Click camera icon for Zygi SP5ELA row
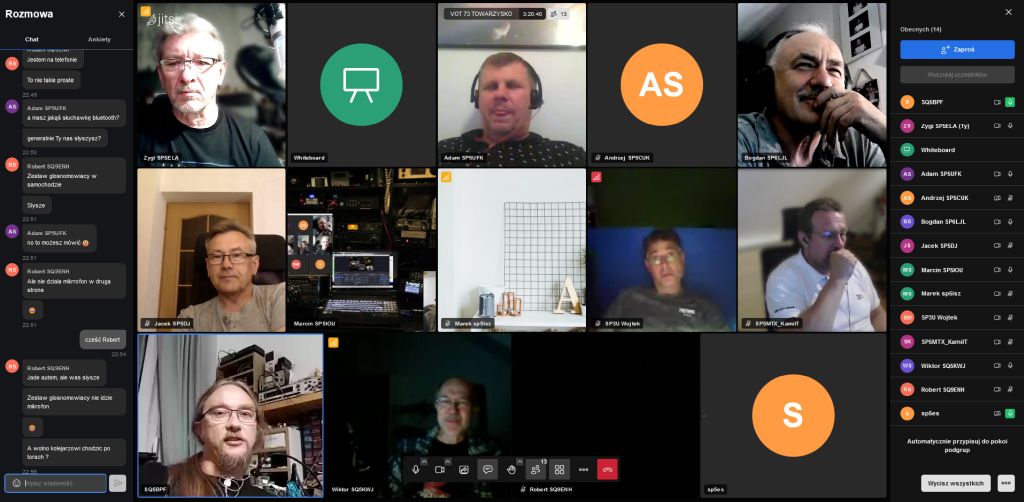 pyautogui.click(x=997, y=126)
